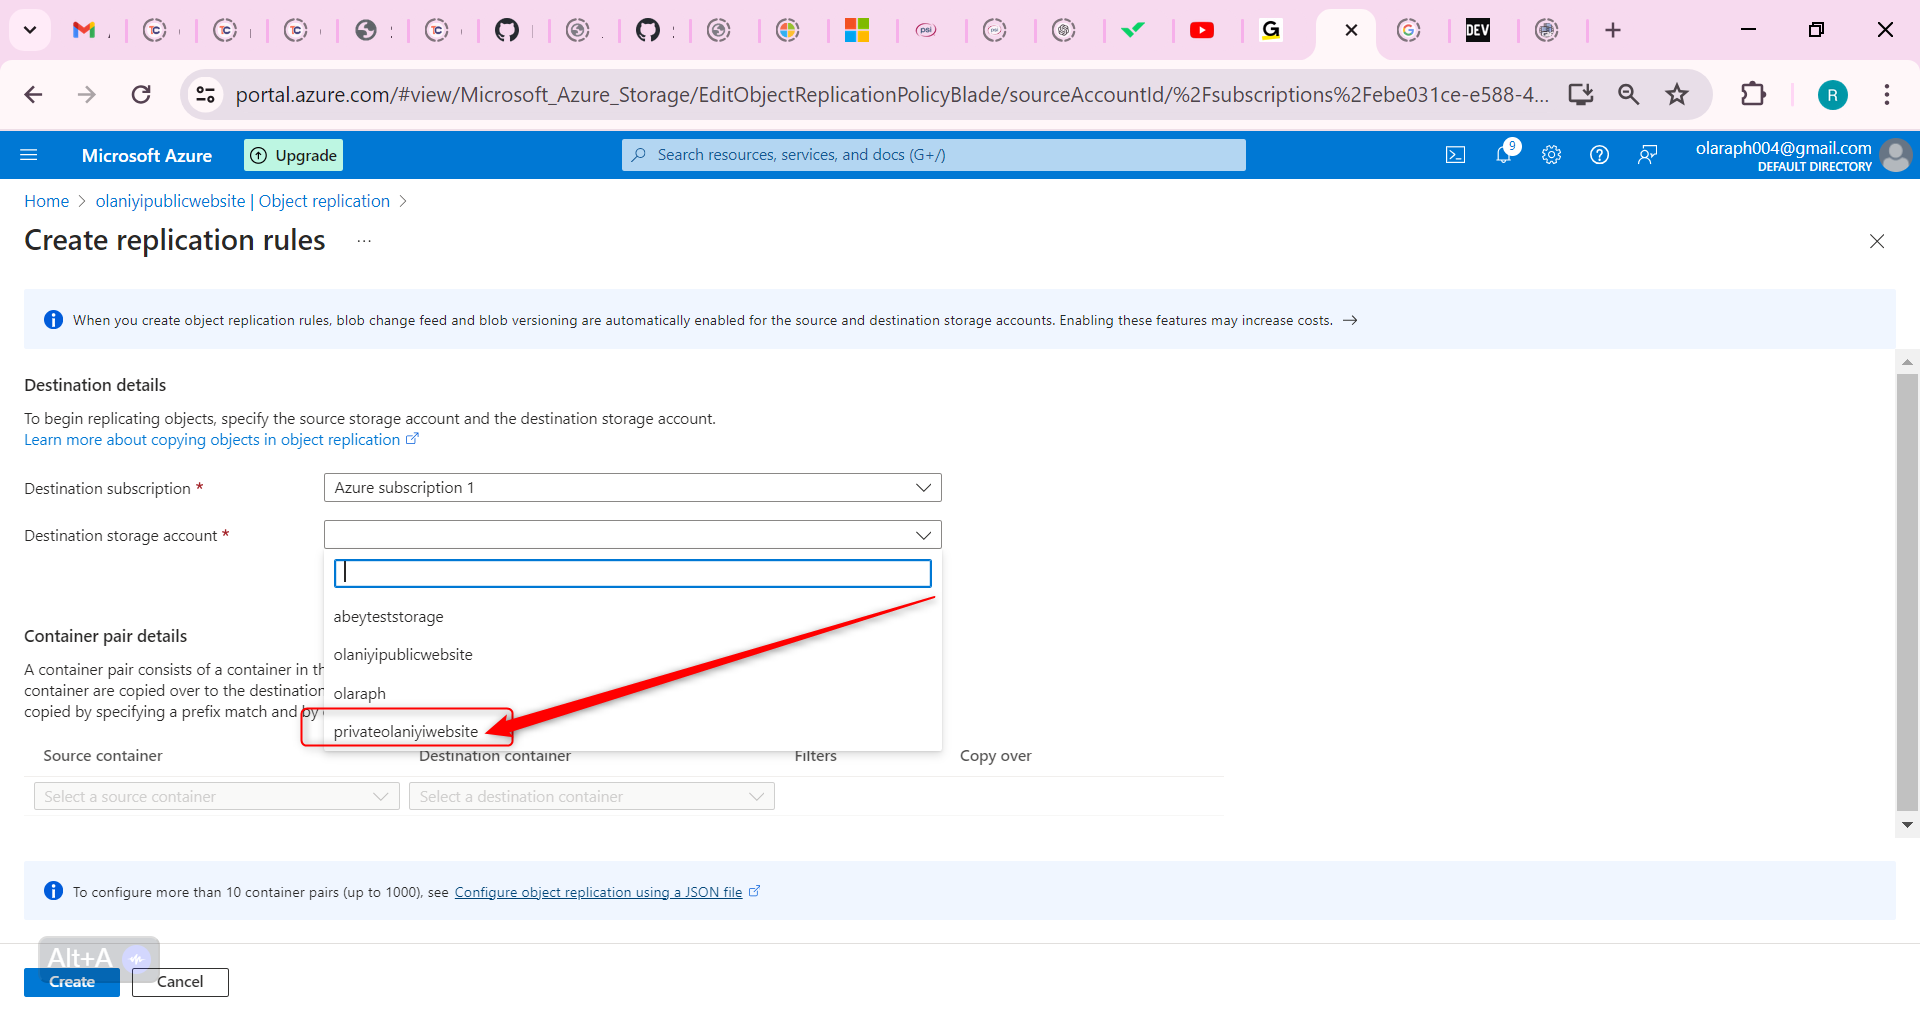
Task: Select abeyteststorage from the list
Action: click(x=633, y=617)
